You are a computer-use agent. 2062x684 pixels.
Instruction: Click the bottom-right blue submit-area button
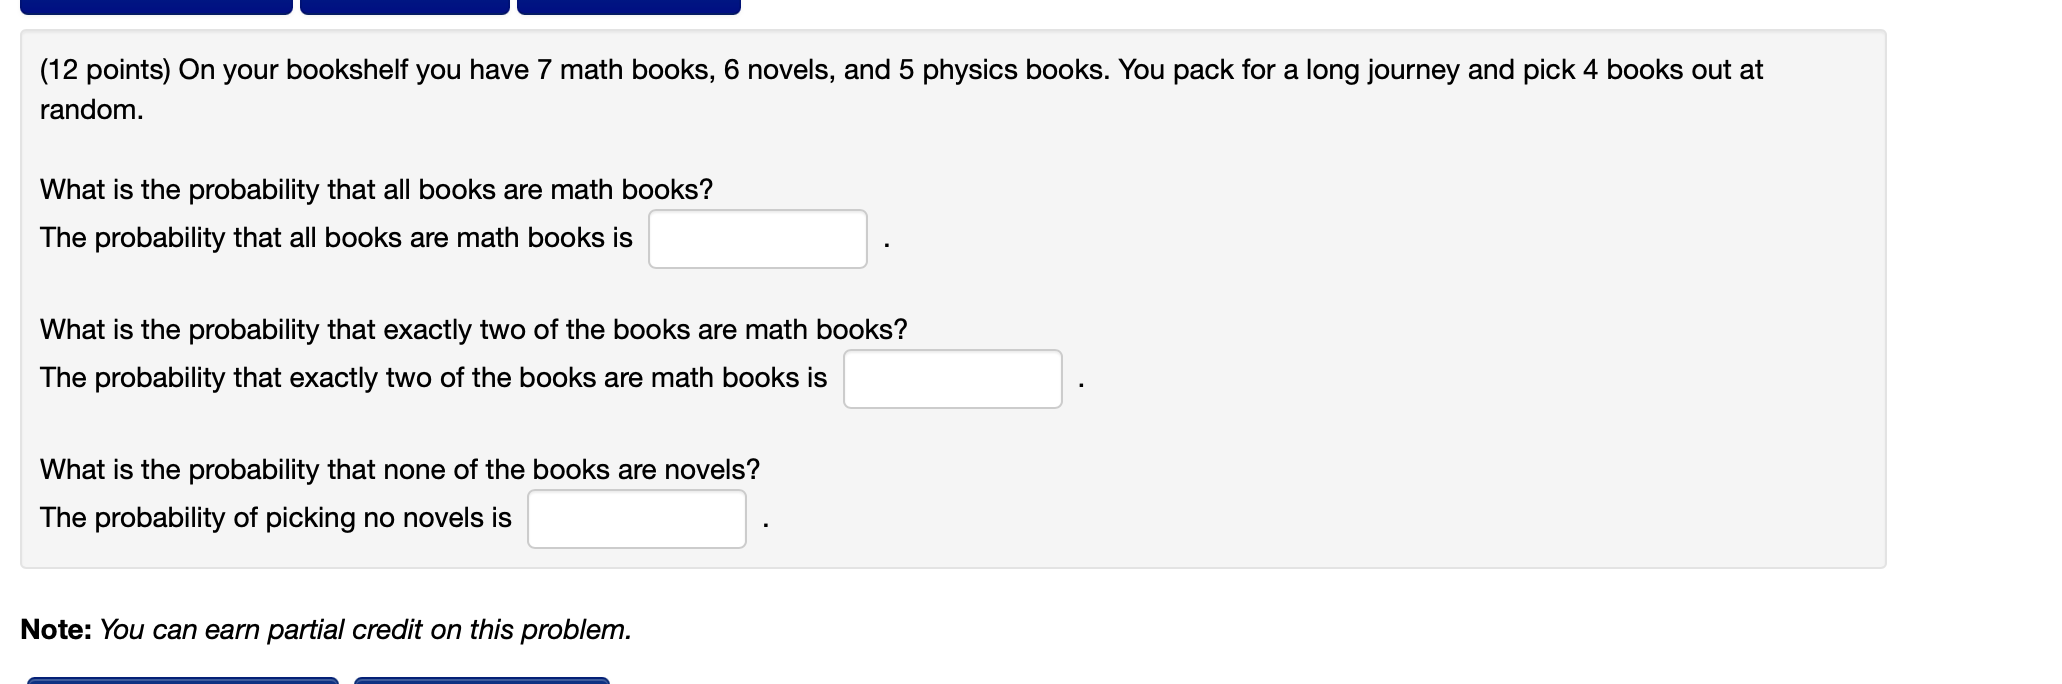tap(480, 680)
